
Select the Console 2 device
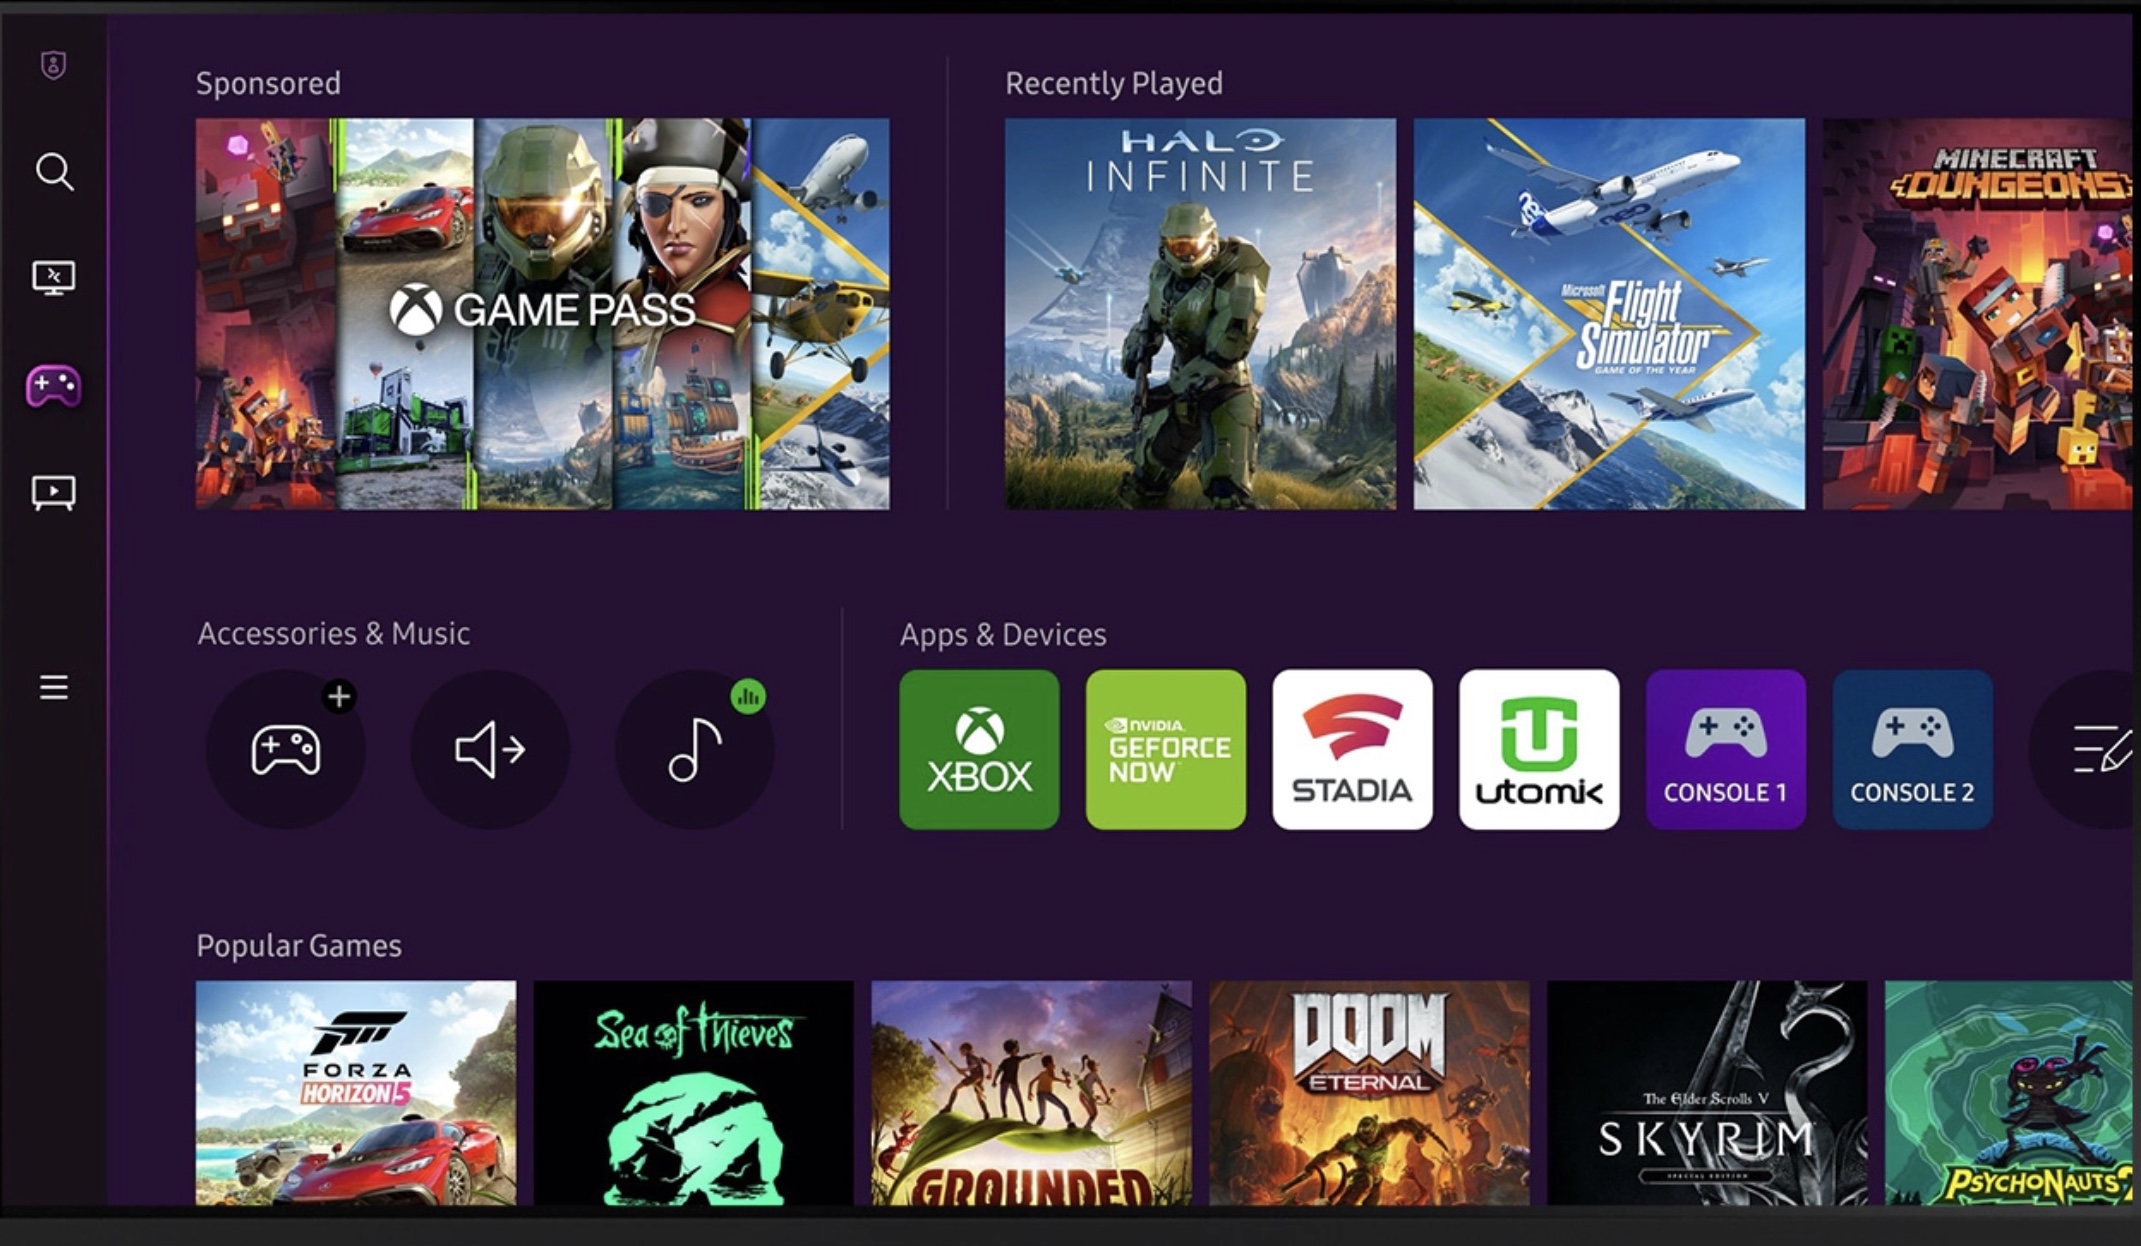click(1912, 750)
